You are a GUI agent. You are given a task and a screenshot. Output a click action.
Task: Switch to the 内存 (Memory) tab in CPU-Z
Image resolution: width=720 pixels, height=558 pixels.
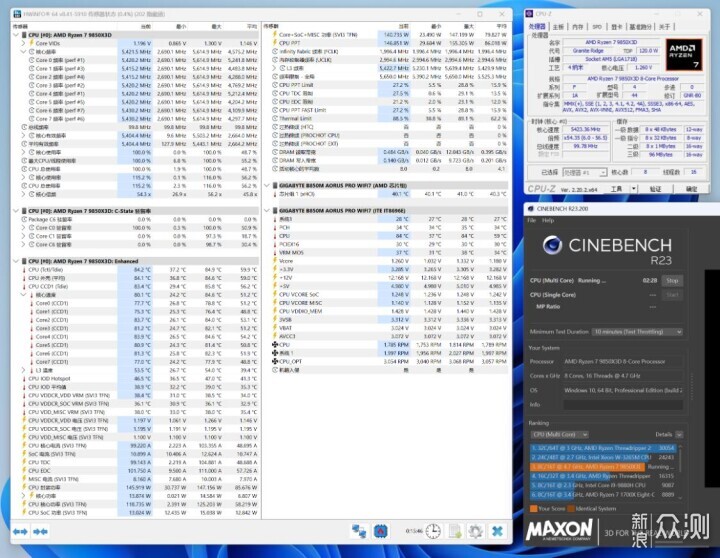pyautogui.click(x=577, y=27)
